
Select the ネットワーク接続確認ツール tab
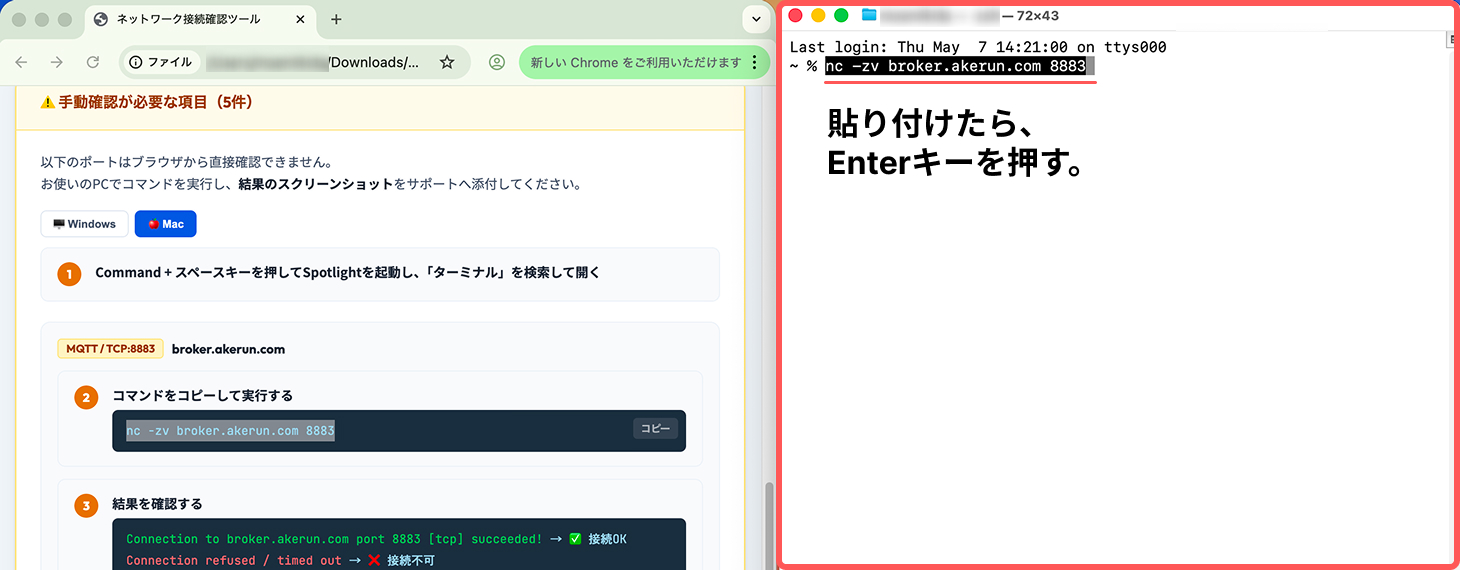coord(201,19)
